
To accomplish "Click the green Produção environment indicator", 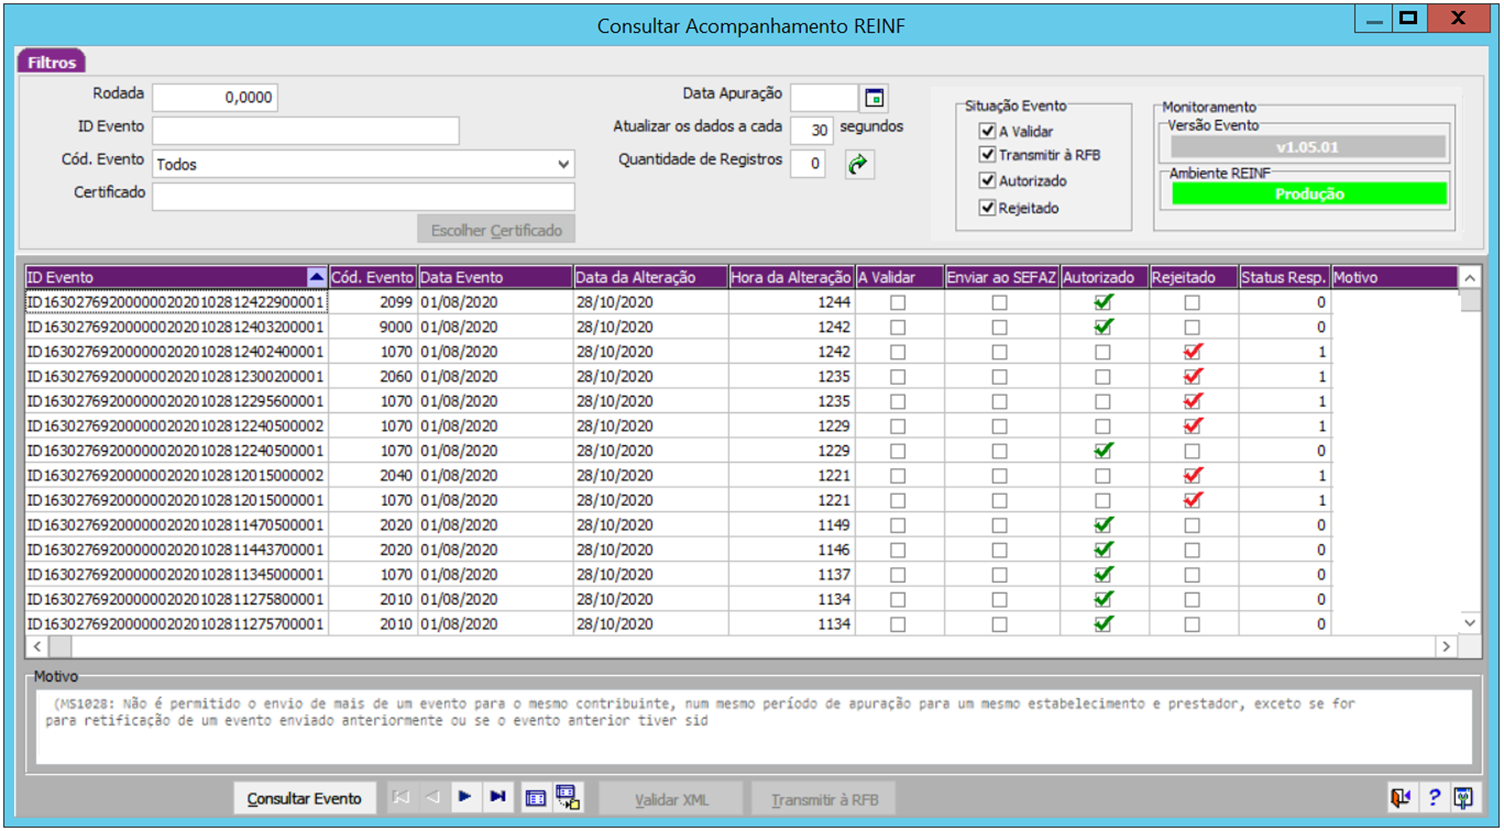I will click(1308, 194).
